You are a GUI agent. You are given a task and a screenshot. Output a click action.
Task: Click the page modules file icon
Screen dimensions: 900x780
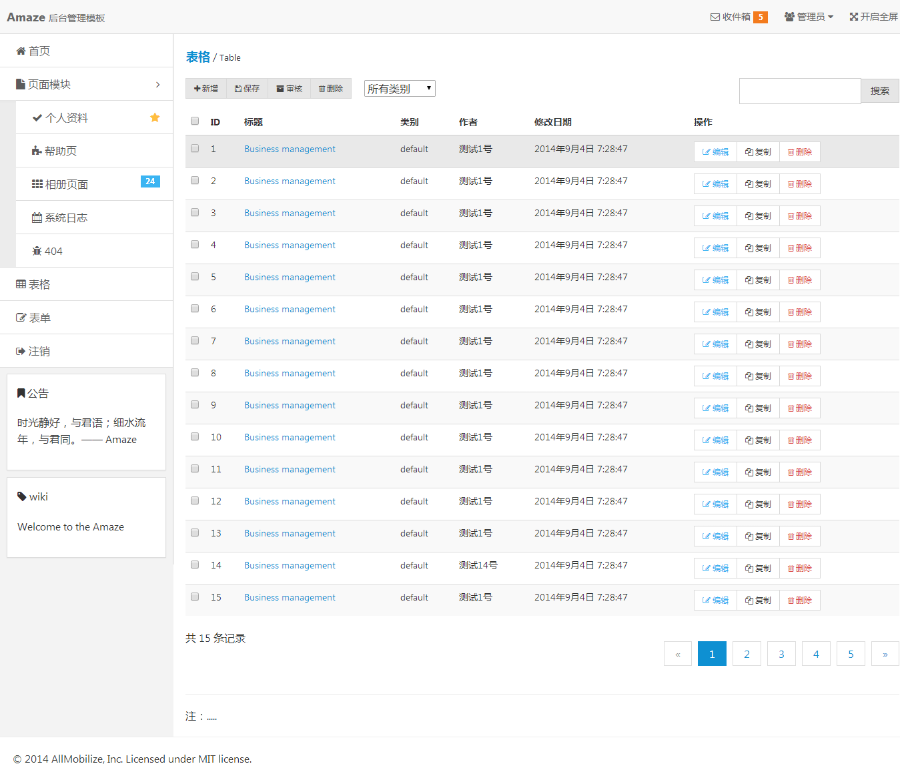(x=21, y=84)
